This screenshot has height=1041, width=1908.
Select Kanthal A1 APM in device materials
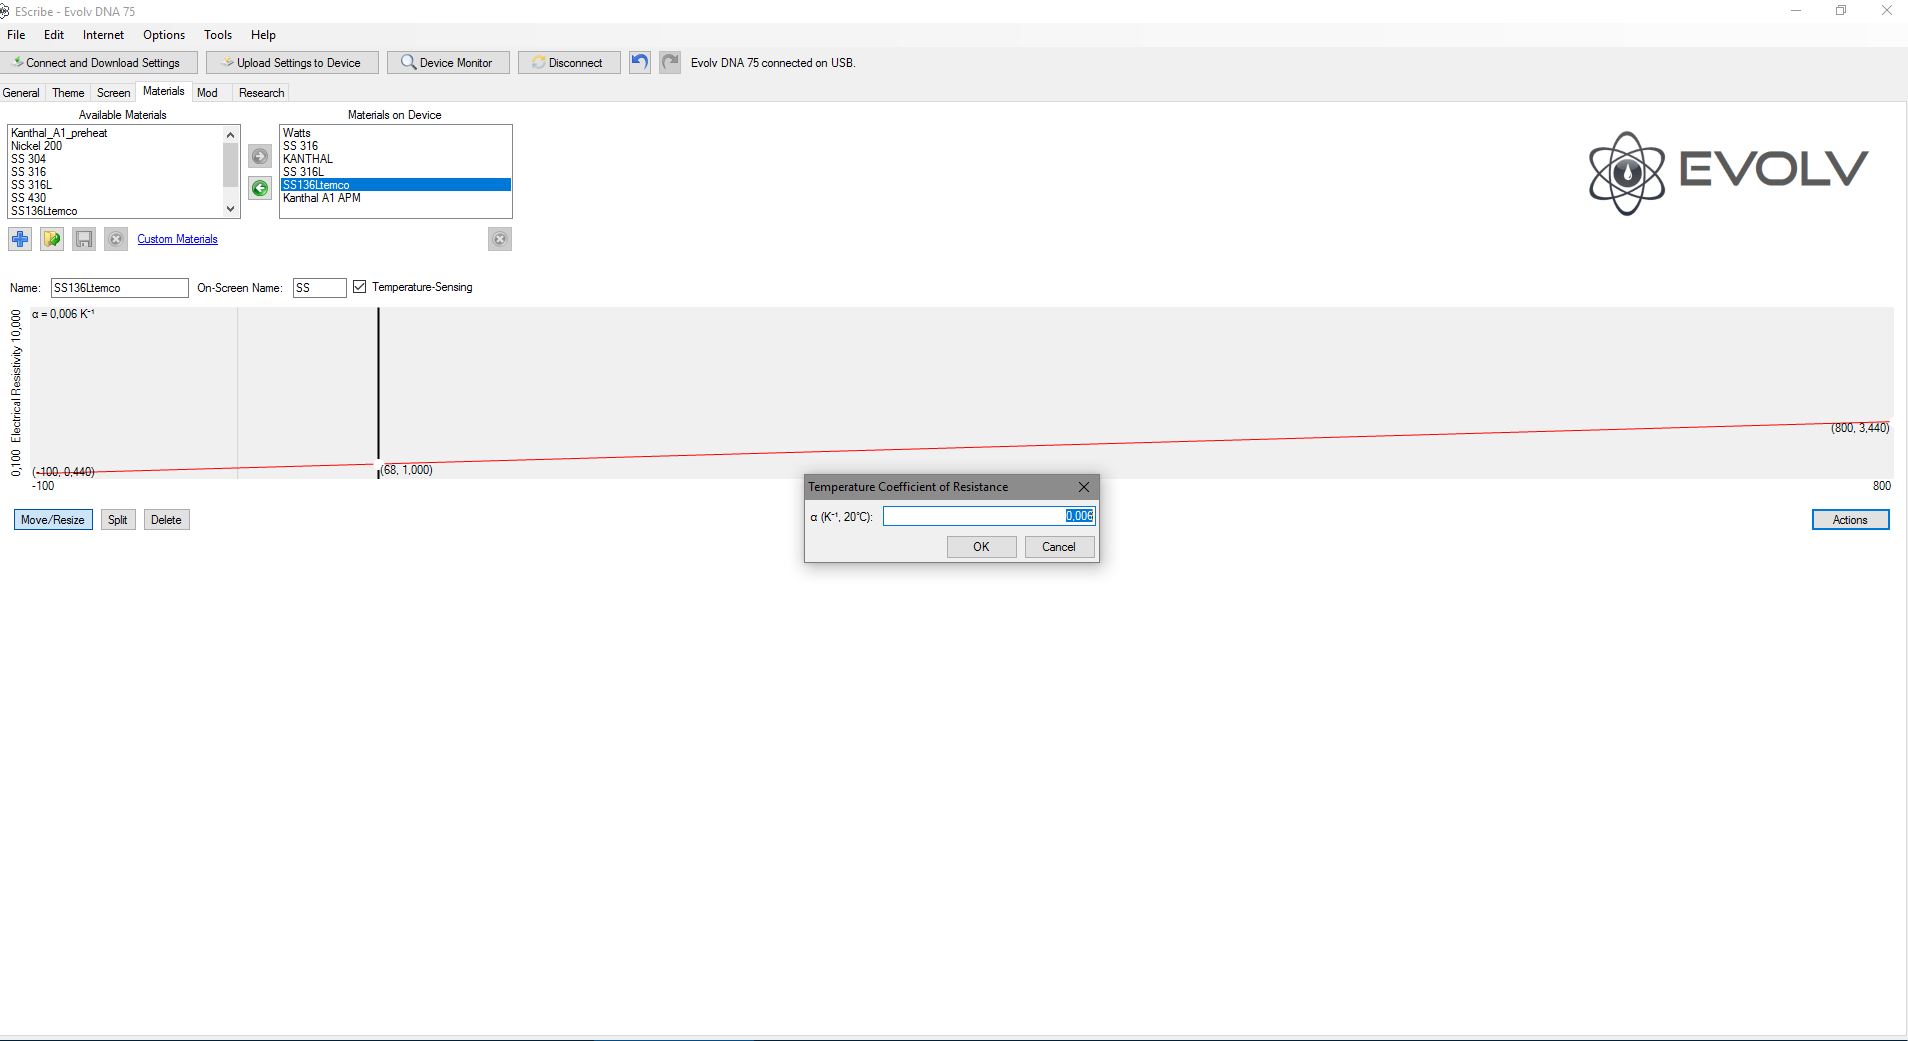coord(322,198)
